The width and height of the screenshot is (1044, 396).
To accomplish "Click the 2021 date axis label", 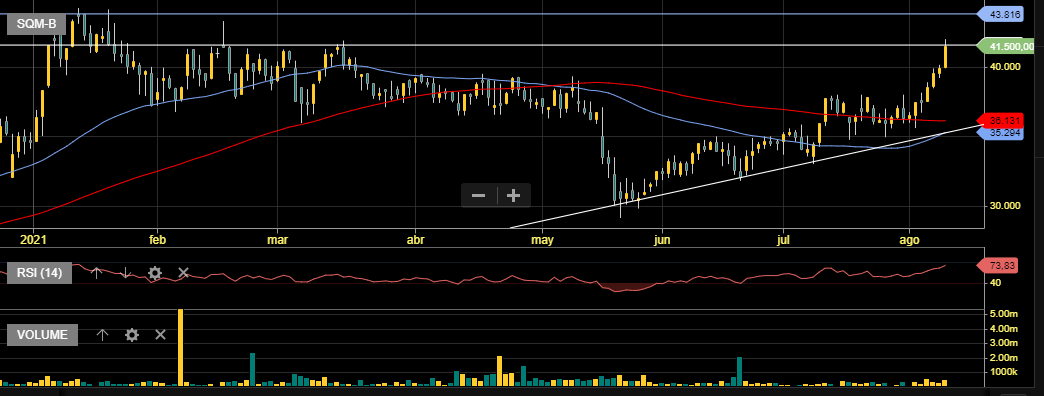I will (x=33, y=240).
